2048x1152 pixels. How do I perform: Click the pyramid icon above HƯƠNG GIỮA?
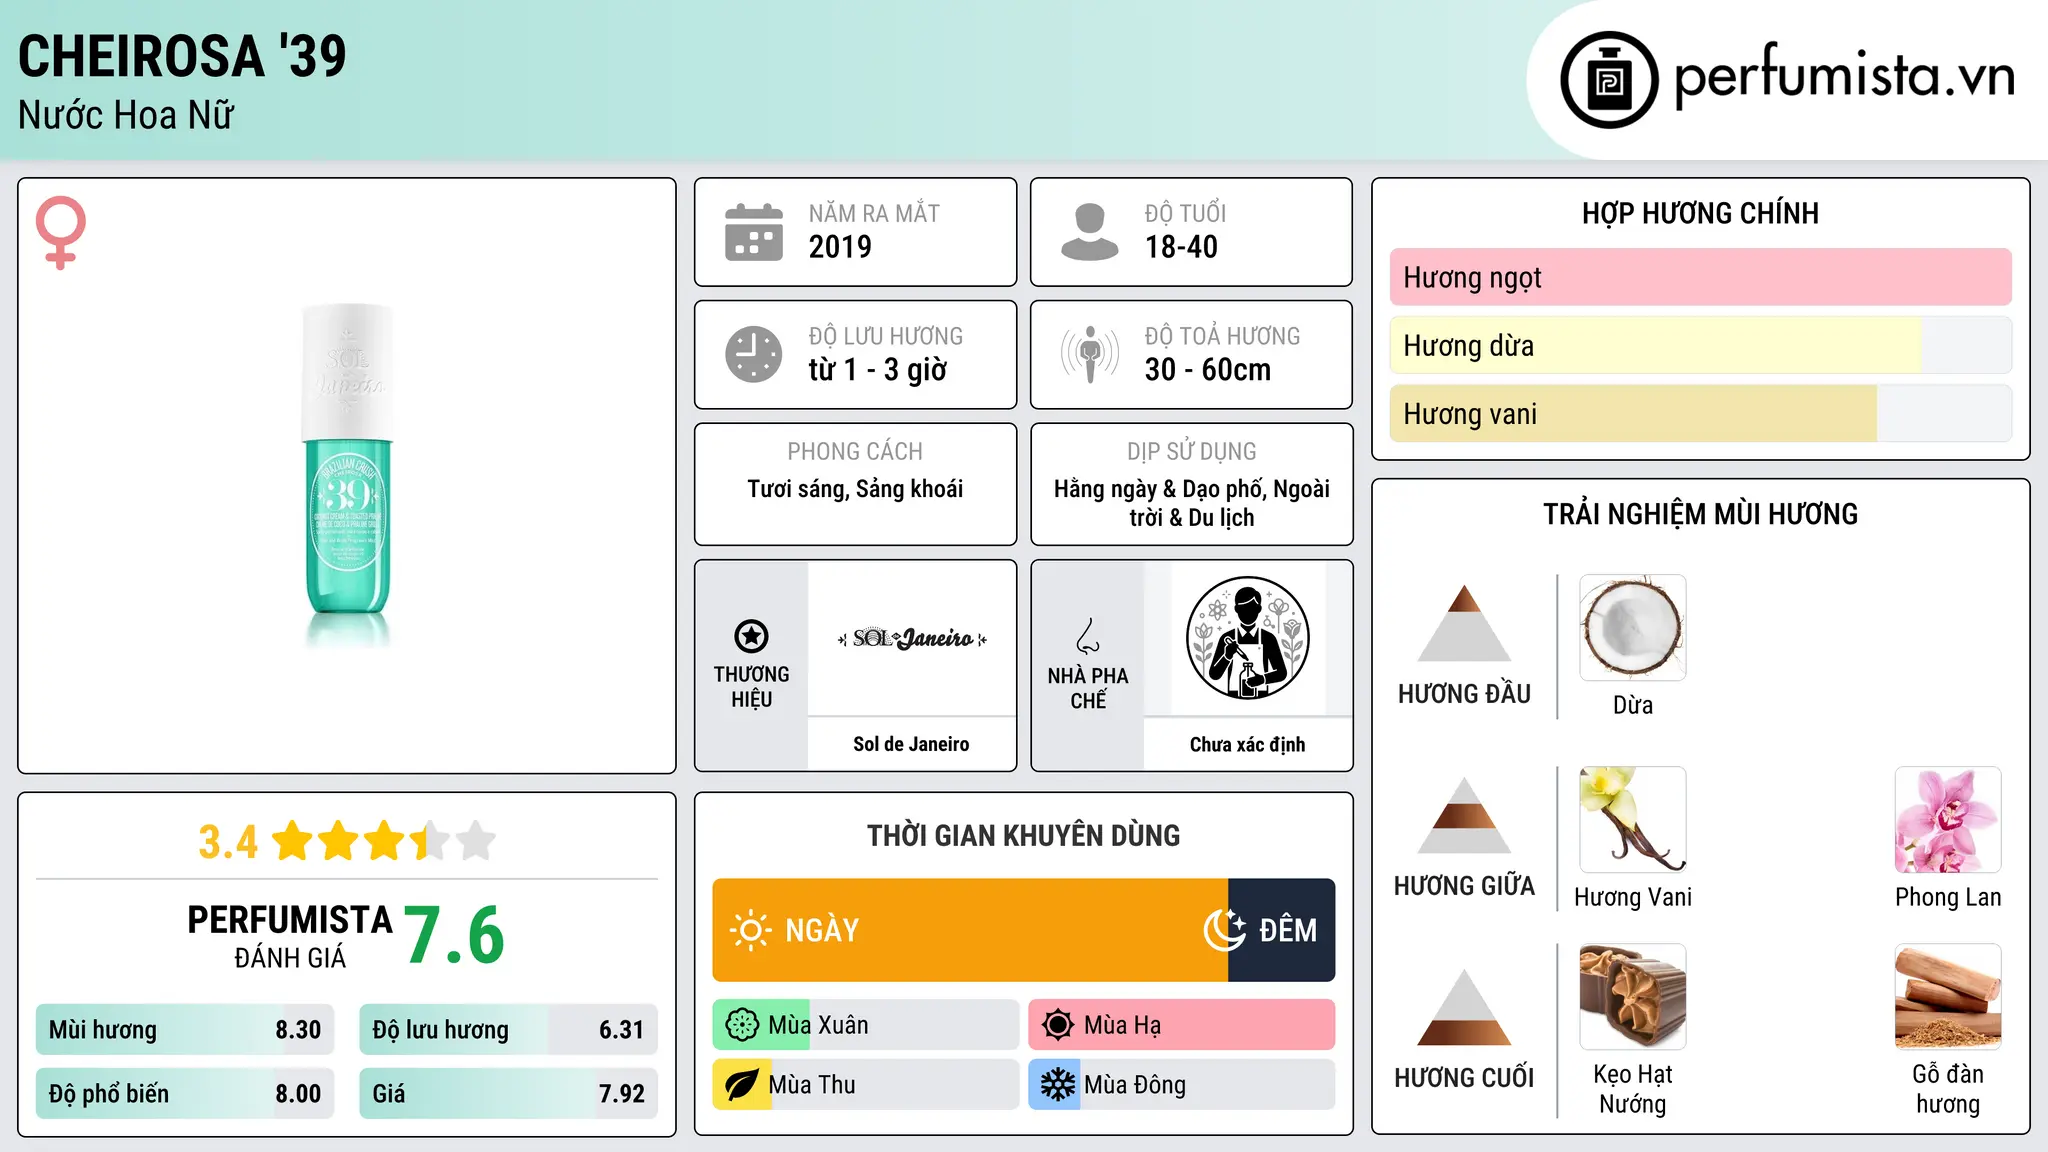pos(1464,815)
